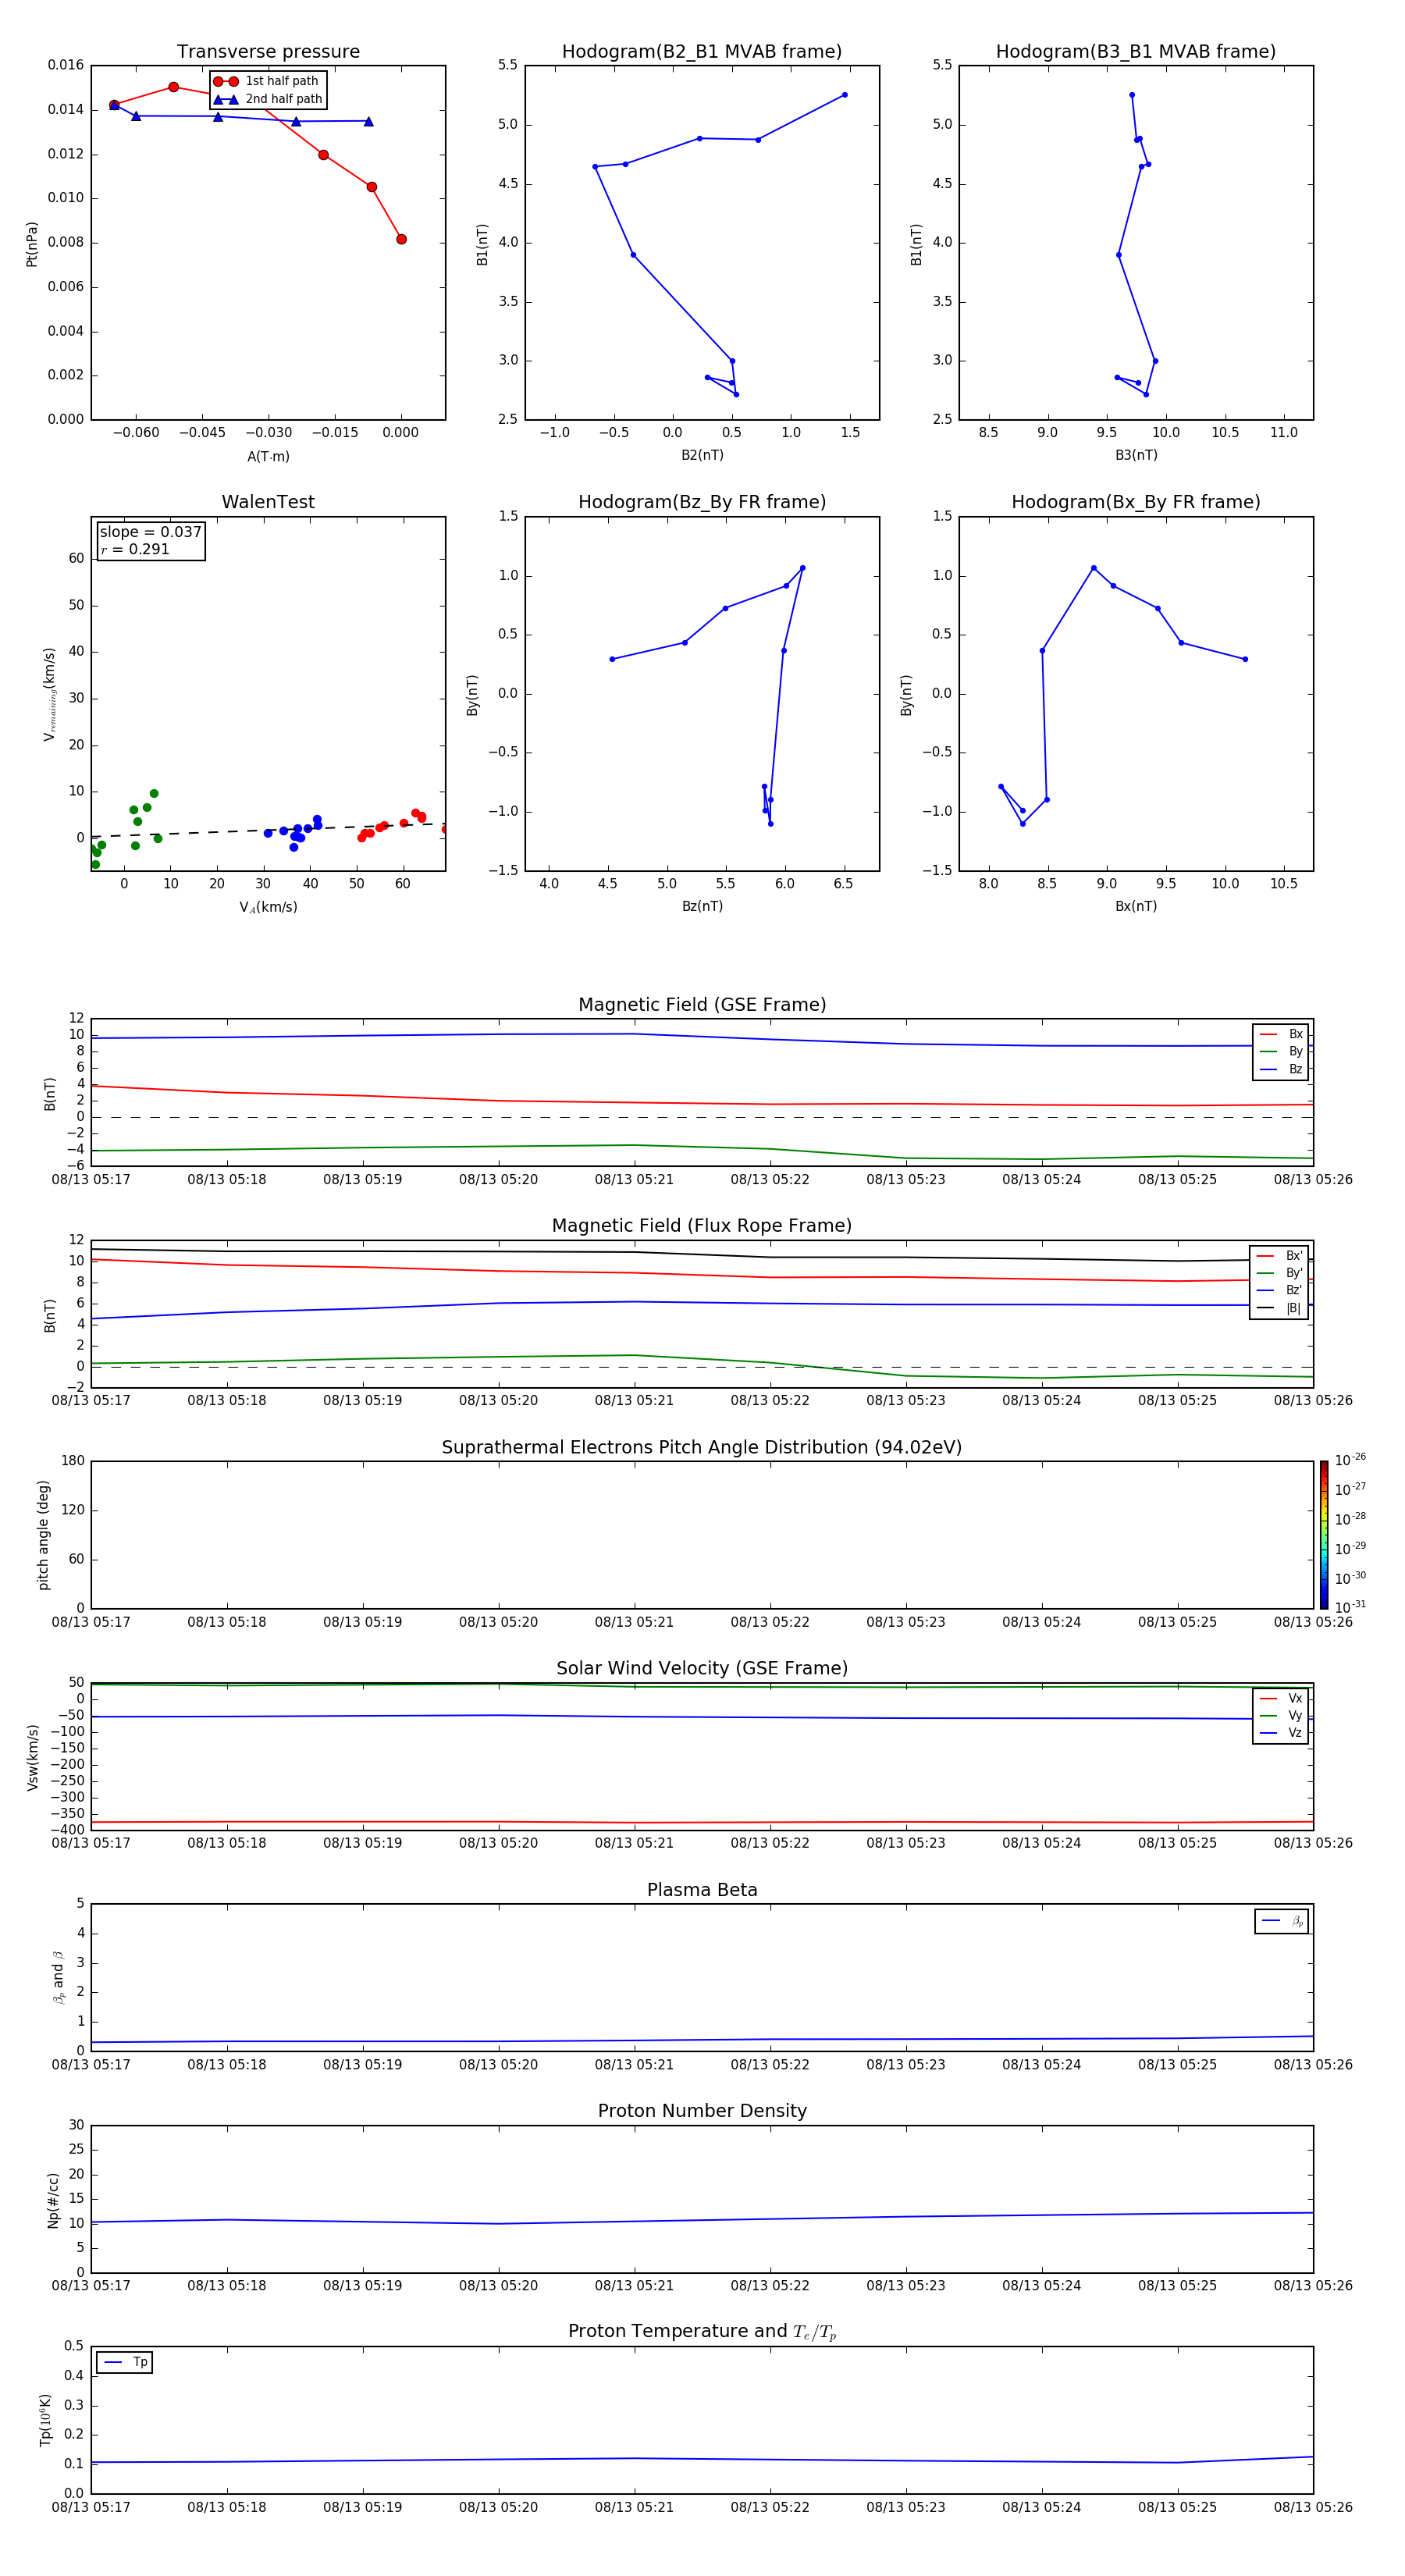Click the beta_p legend in Plasma Beta plot
This screenshot has width=1405, height=2576.
click(1282, 1921)
